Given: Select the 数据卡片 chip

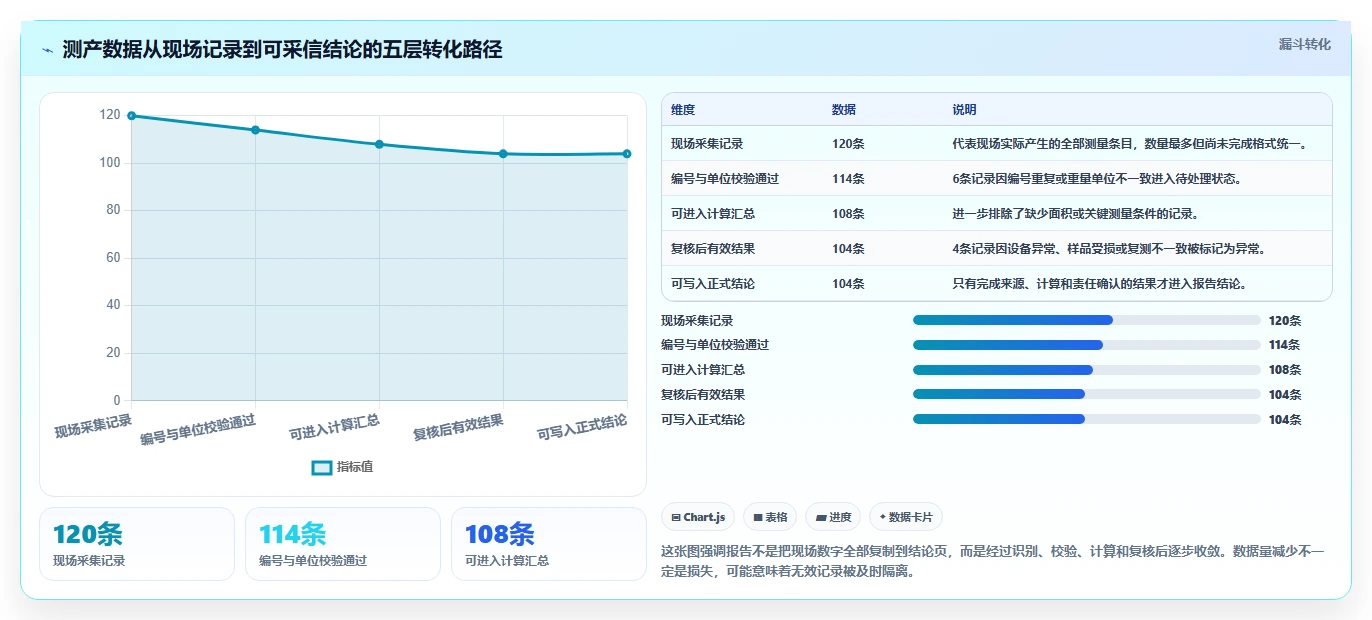Looking at the screenshot, I should (x=906, y=517).
